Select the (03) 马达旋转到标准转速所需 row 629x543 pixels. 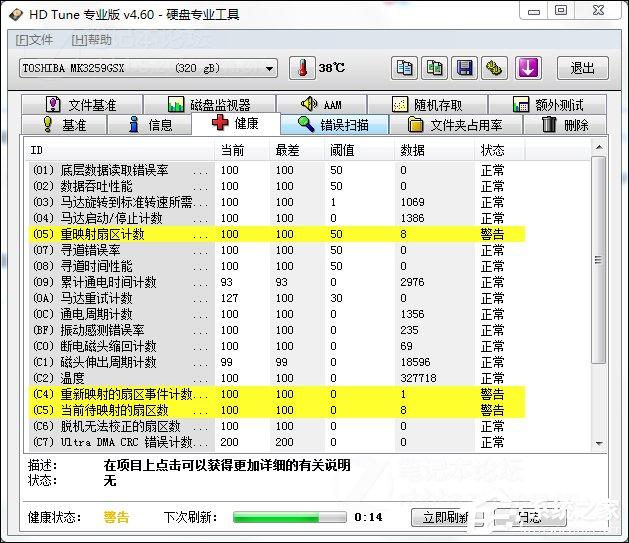(277, 202)
